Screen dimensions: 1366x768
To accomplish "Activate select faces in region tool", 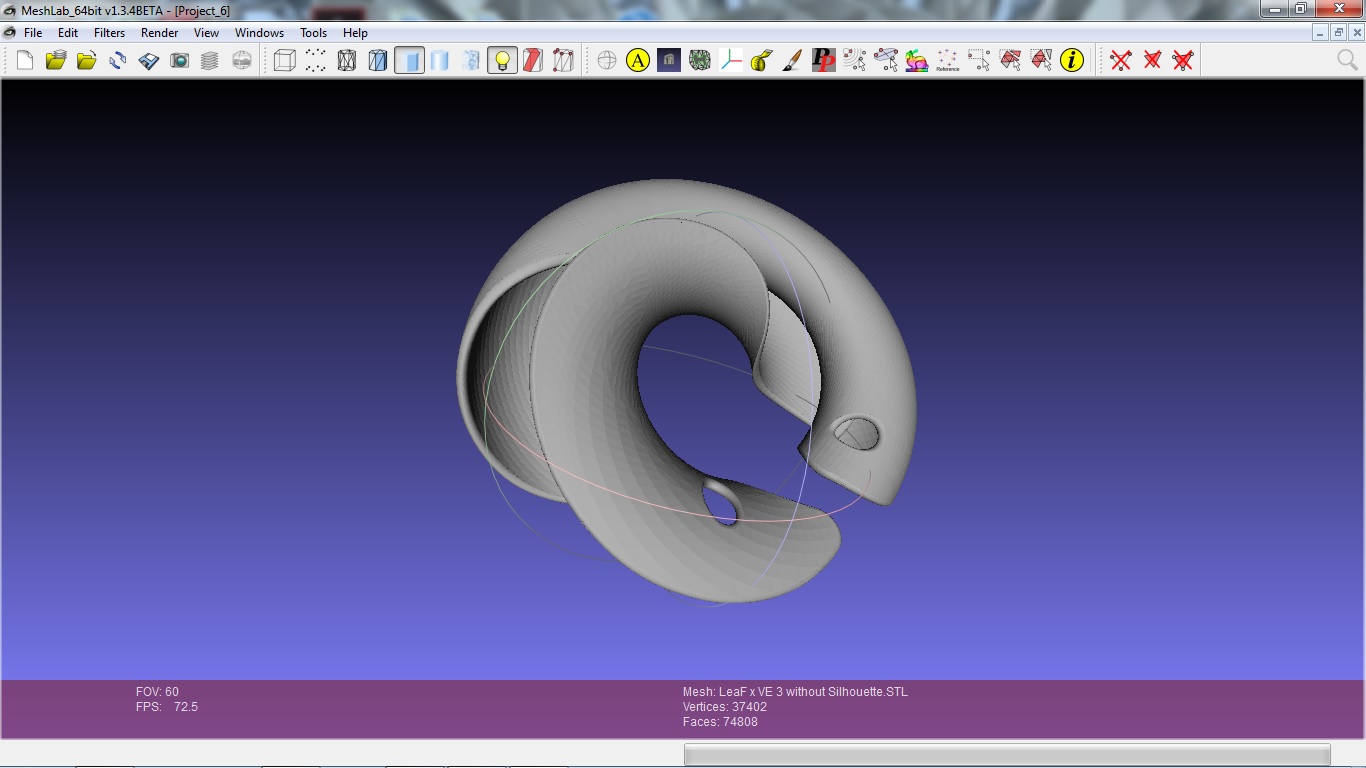I will (x=1010, y=61).
